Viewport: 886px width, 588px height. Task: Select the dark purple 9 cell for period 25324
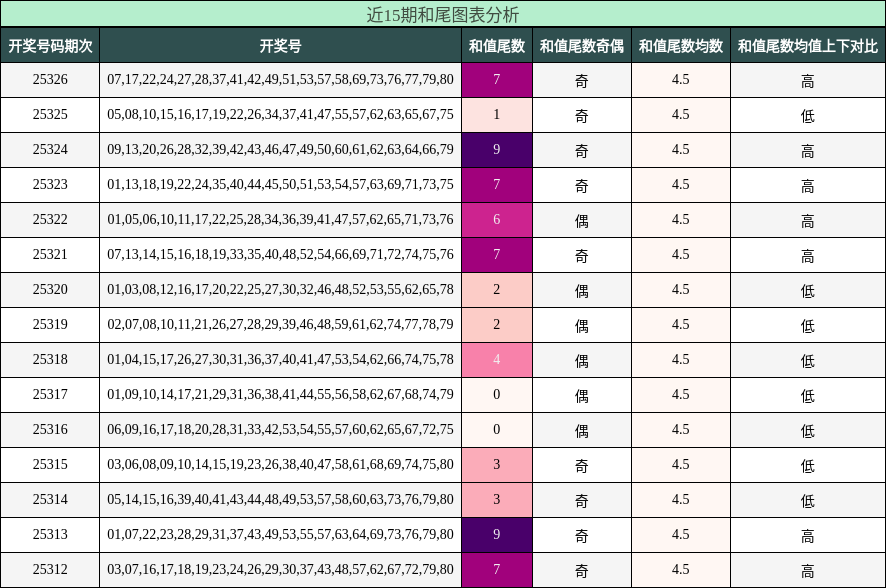click(x=497, y=148)
